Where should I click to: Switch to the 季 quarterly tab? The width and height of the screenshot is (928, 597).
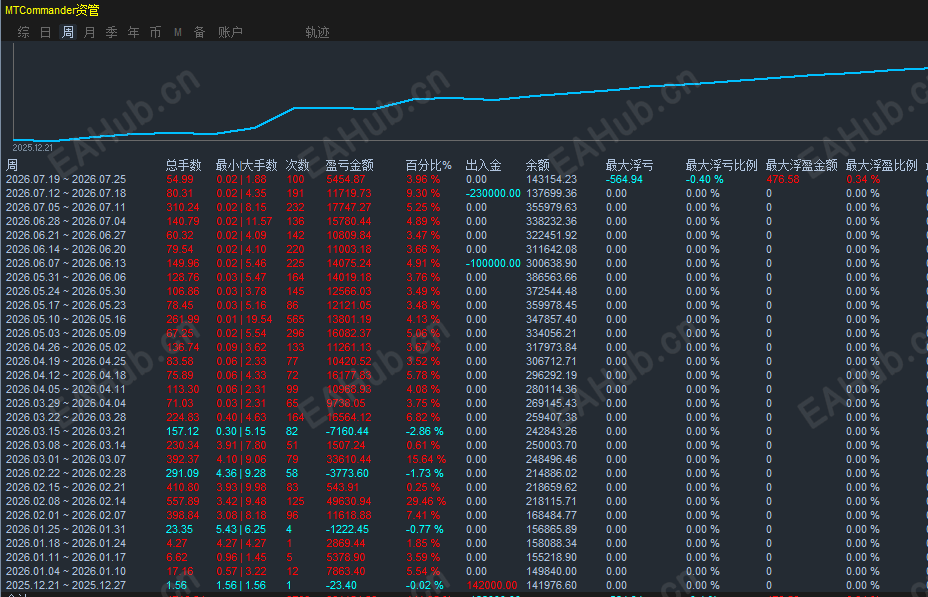click(x=111, y=32)
